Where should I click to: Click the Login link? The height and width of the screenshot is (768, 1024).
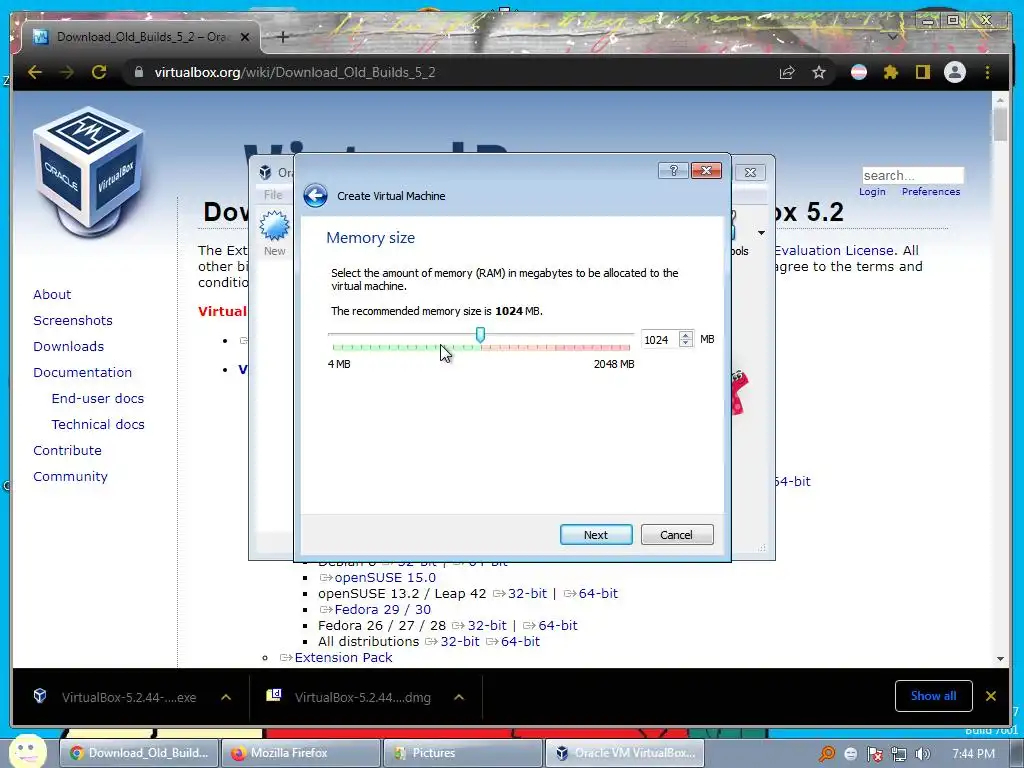click(872, 191)
